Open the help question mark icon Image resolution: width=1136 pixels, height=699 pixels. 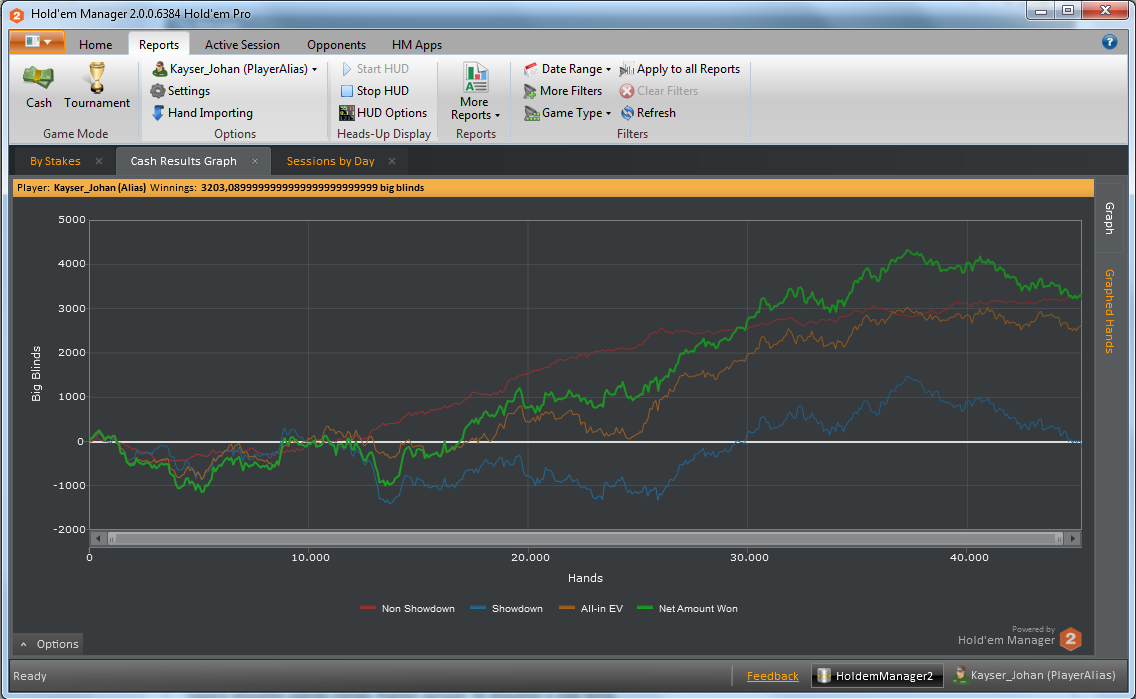pyautogui.click(x=1109, y=41)
